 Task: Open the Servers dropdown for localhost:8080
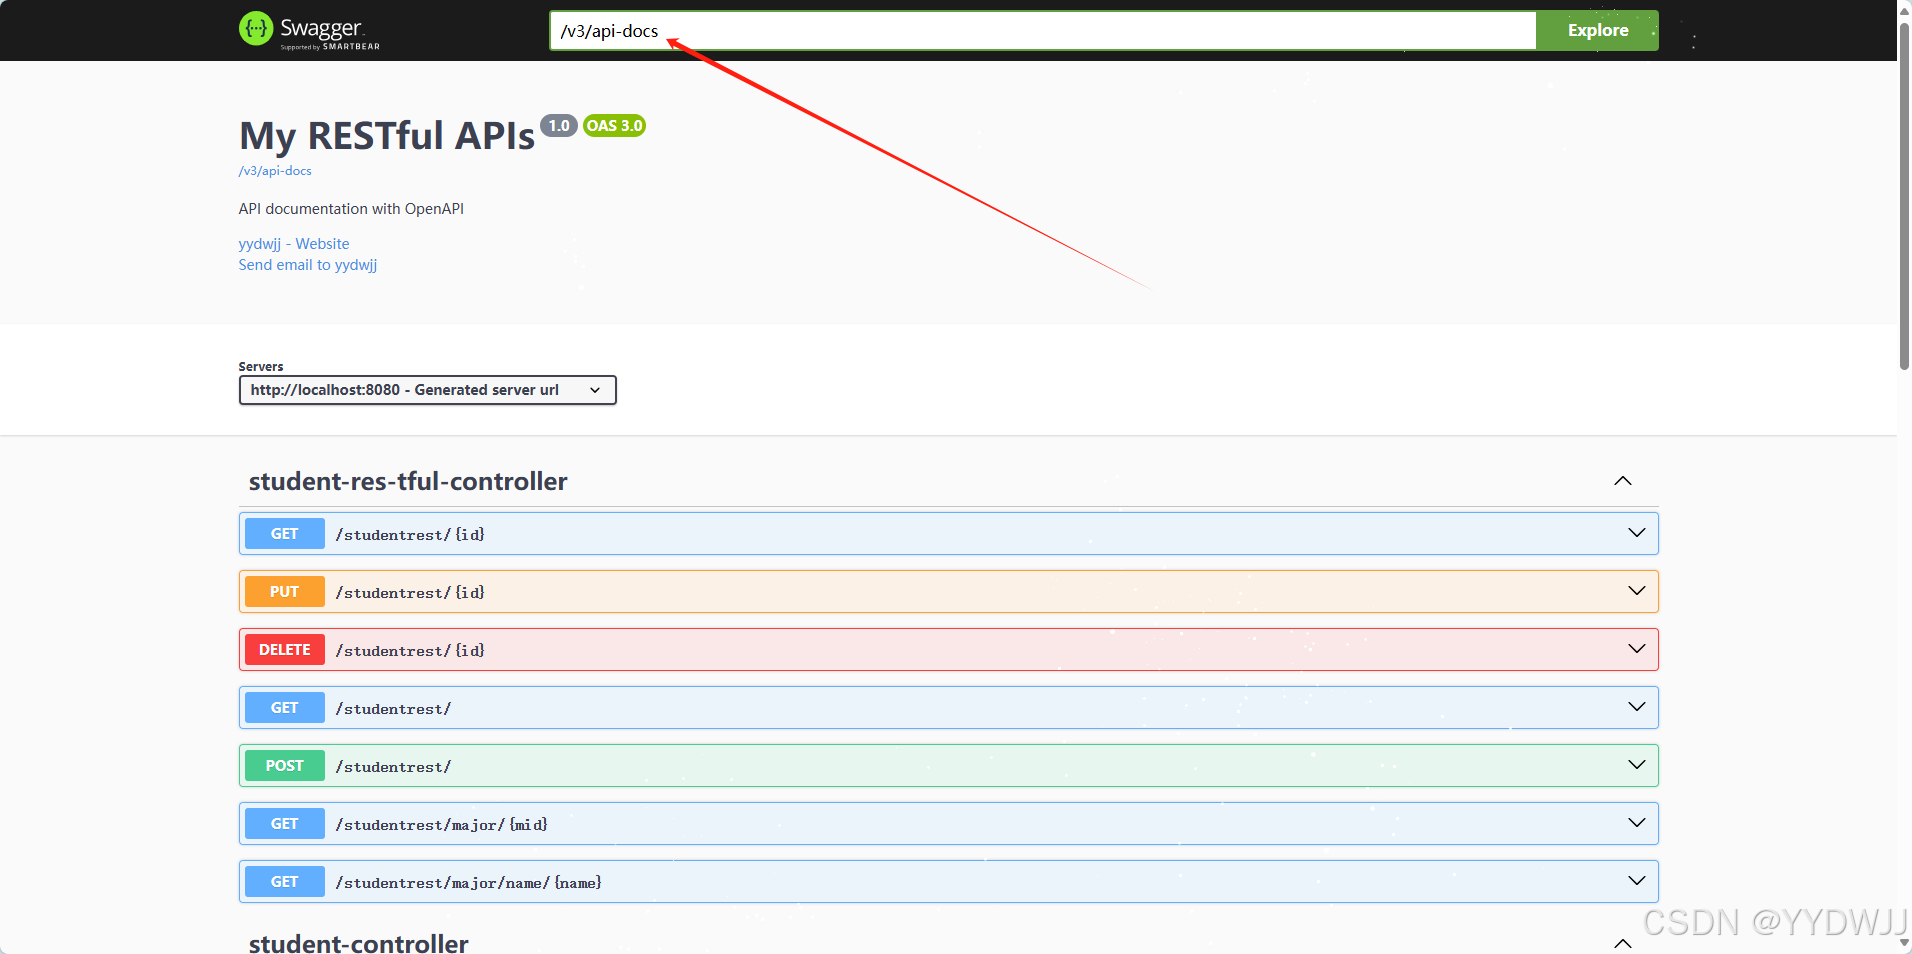point(428,390)
